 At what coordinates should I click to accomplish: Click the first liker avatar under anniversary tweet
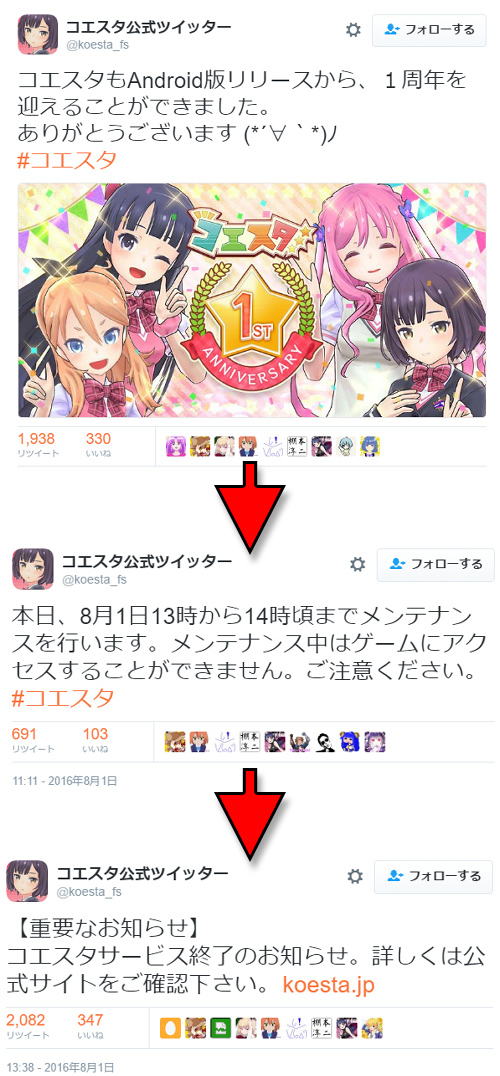tap(176, 446)
